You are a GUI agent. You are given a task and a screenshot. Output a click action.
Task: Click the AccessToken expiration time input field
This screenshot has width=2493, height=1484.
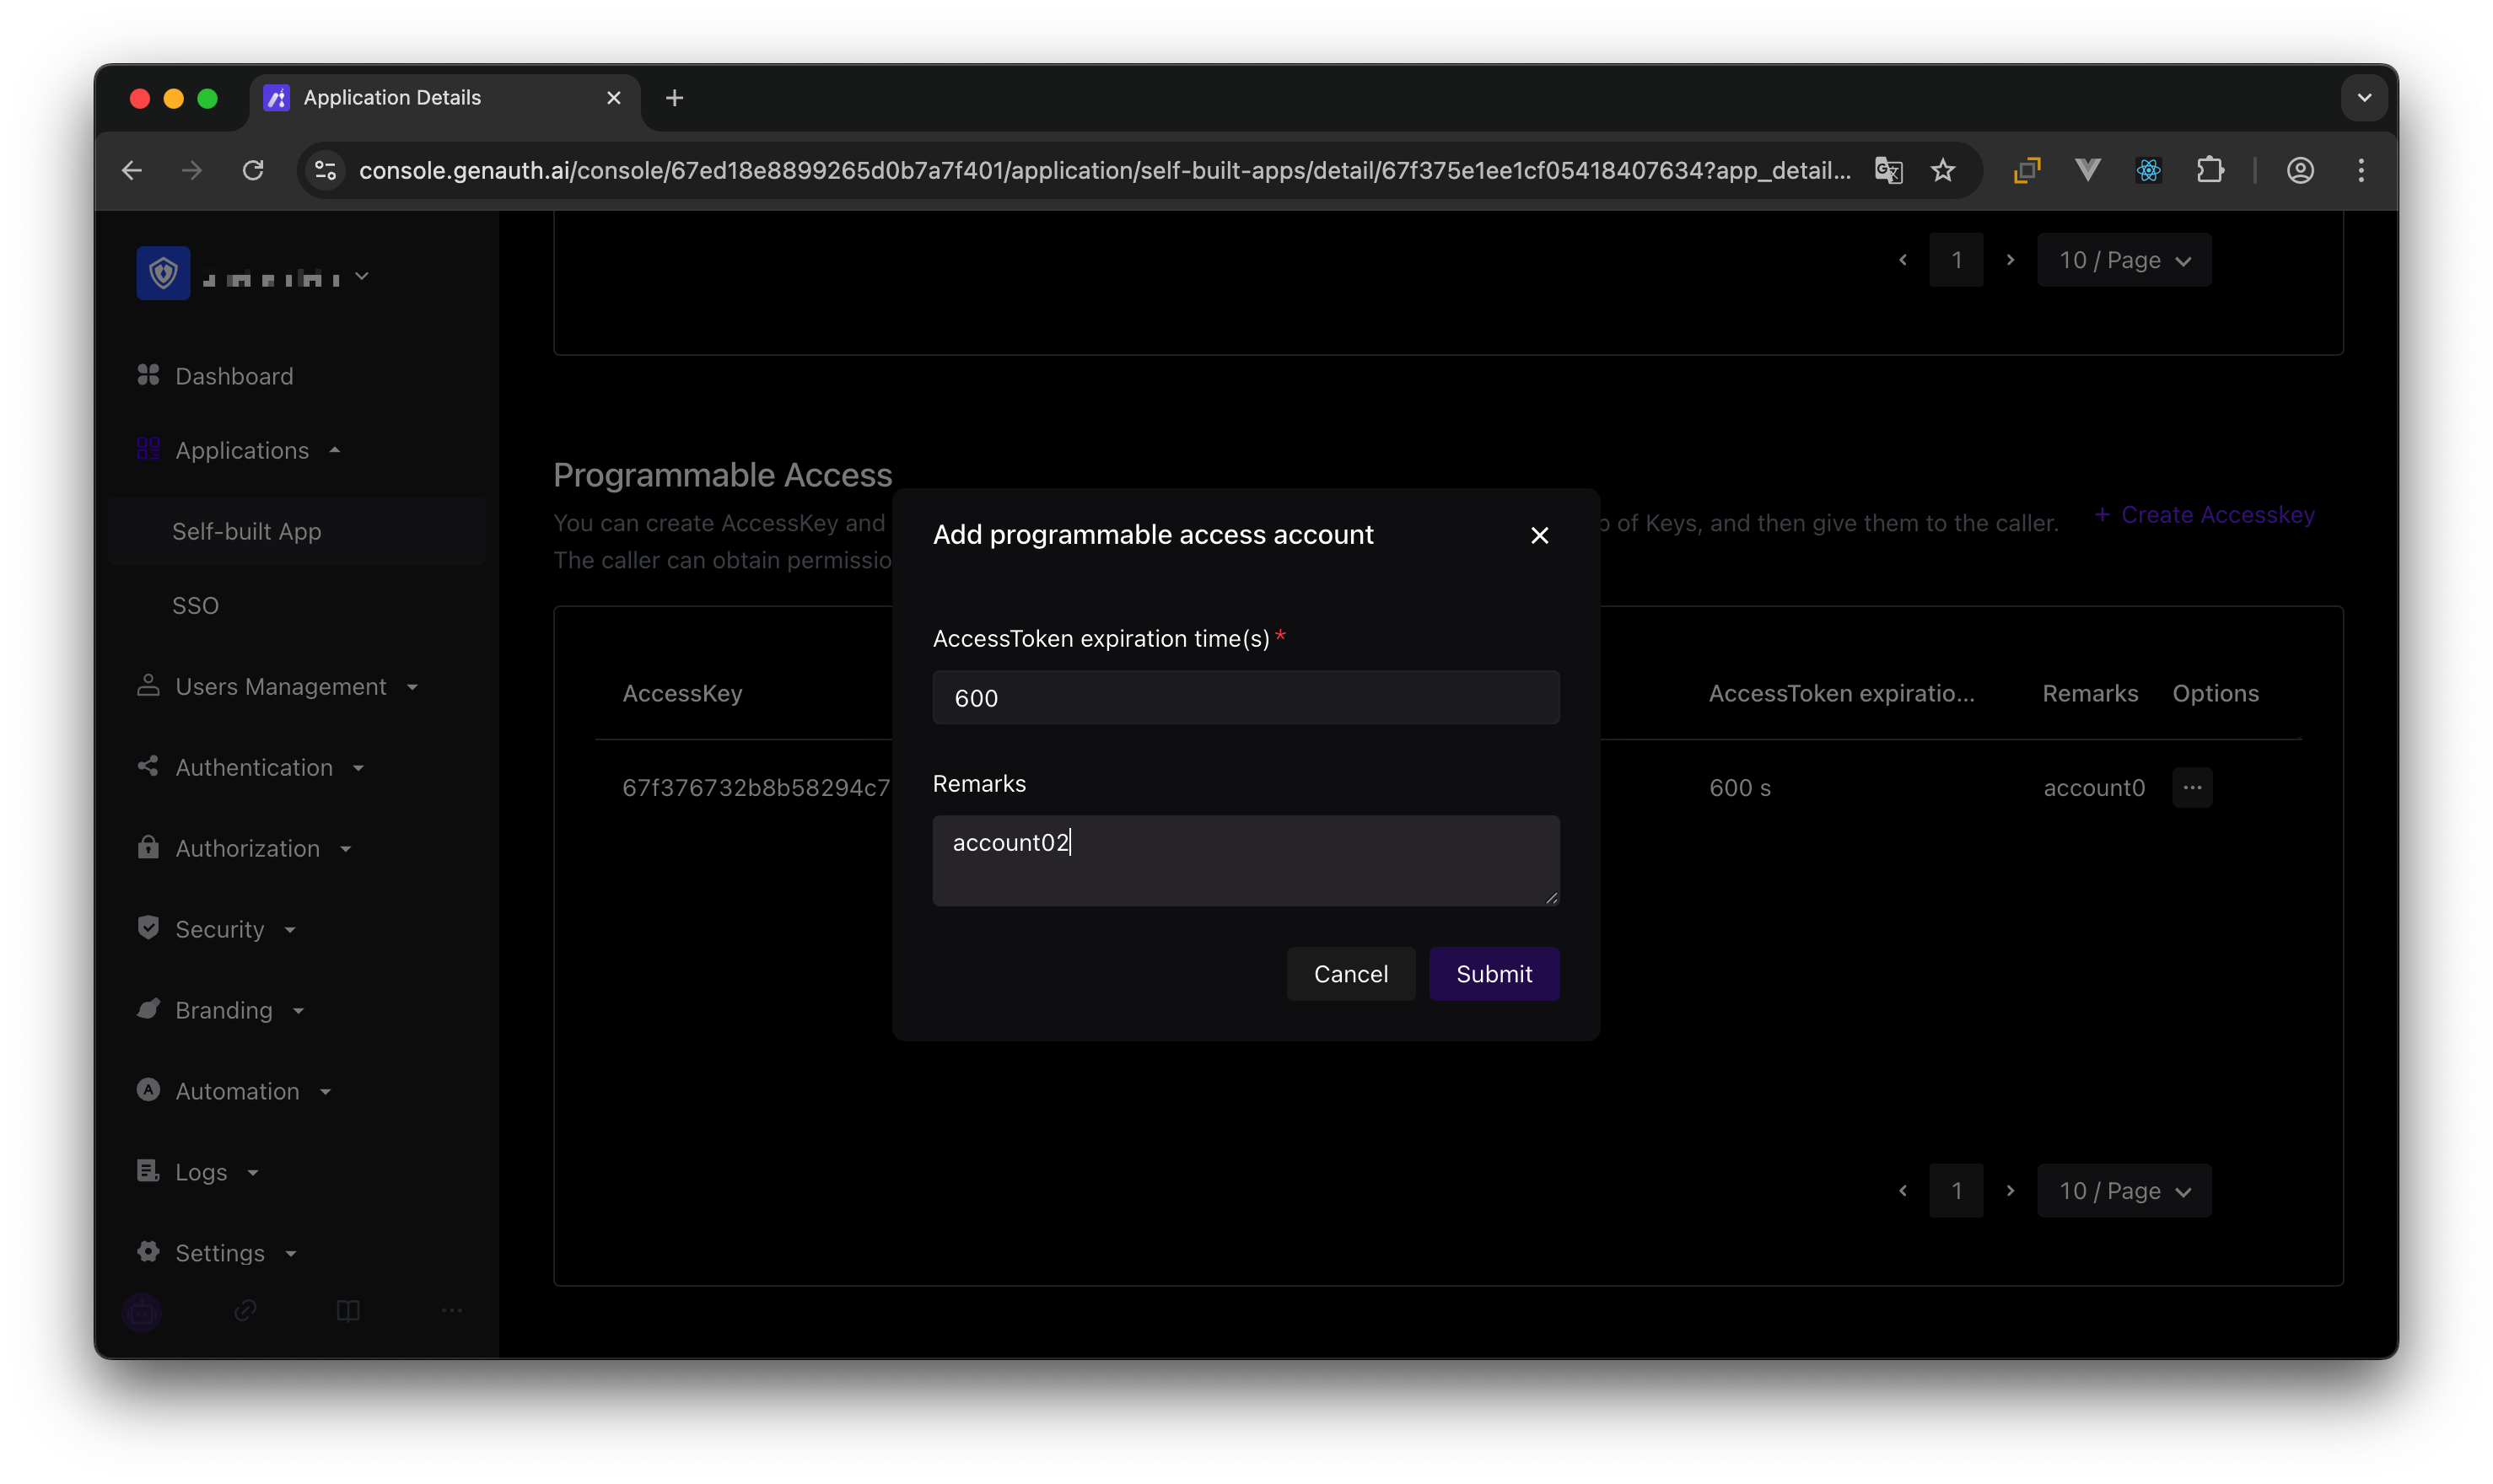1245,697
